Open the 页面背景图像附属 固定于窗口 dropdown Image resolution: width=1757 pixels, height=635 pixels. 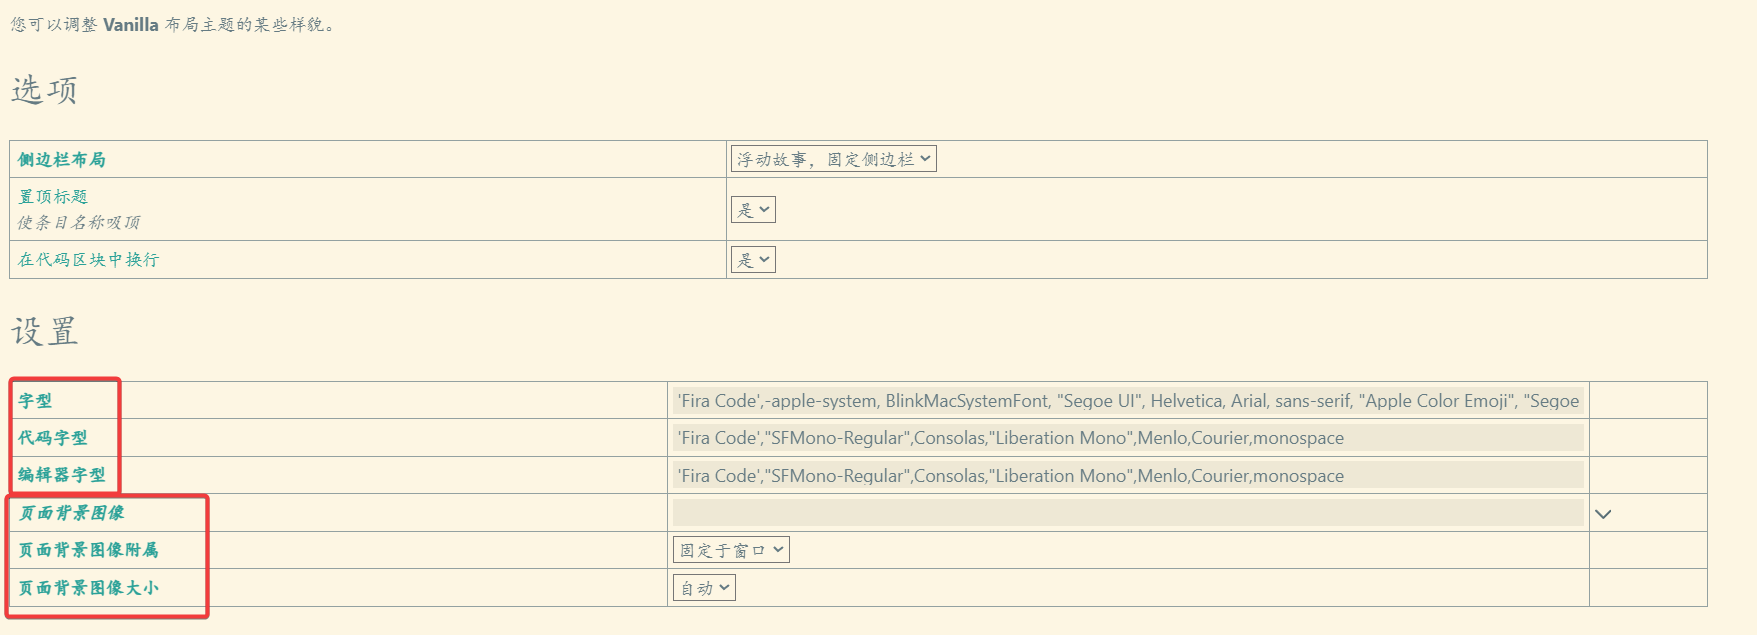click(x=731, y=550)
